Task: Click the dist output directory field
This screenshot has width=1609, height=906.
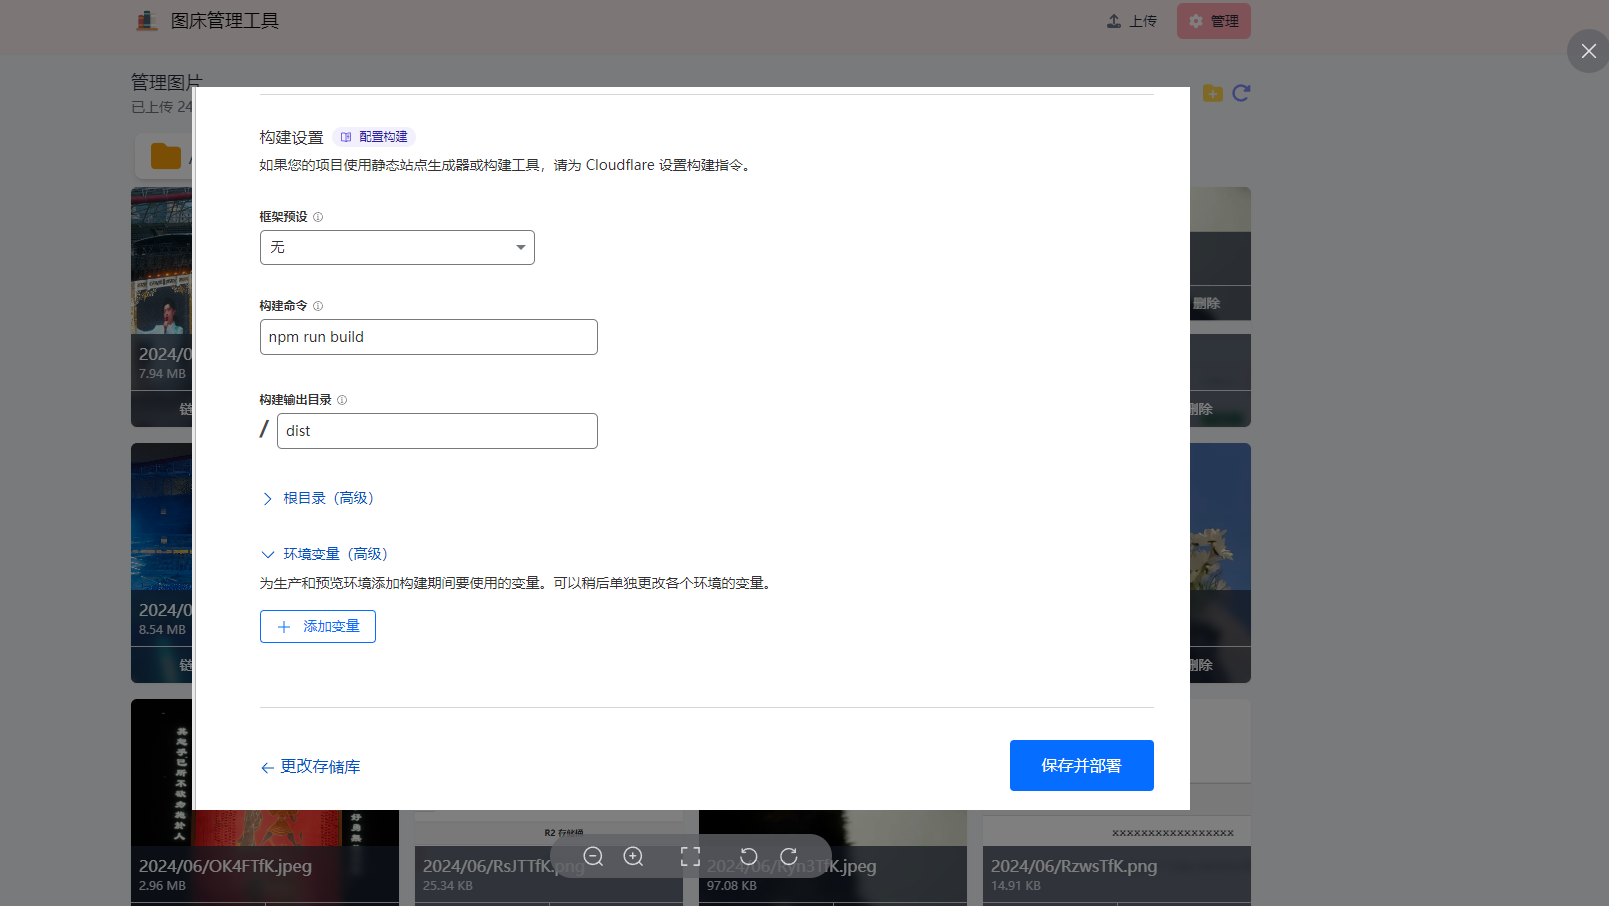Action: pos(437,431)
